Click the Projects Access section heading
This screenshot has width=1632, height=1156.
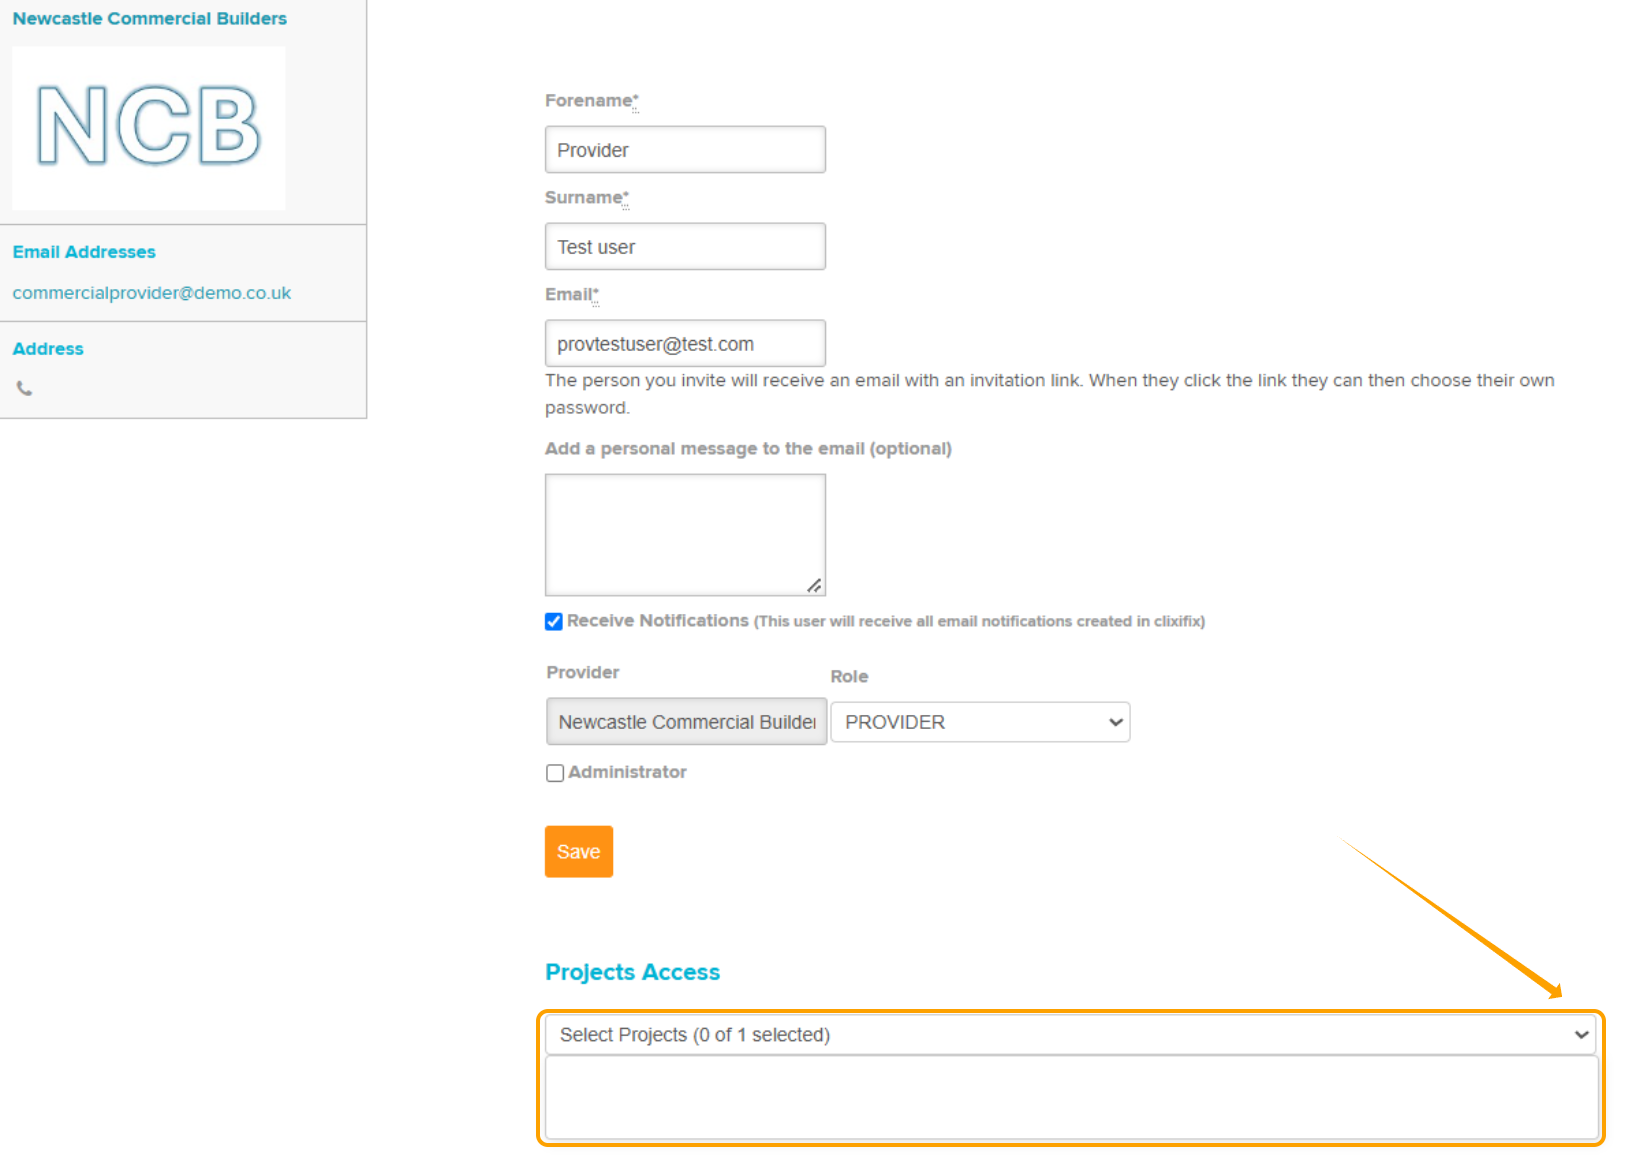(x=633, y=972)
